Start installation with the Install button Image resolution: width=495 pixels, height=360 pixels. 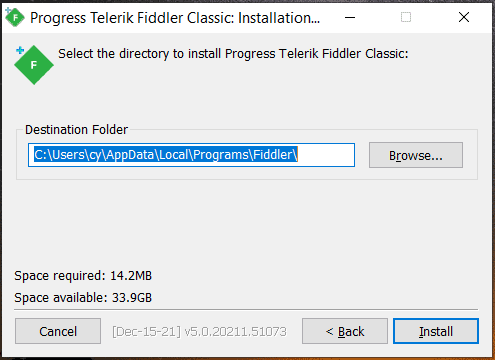(x=436, y=331)
